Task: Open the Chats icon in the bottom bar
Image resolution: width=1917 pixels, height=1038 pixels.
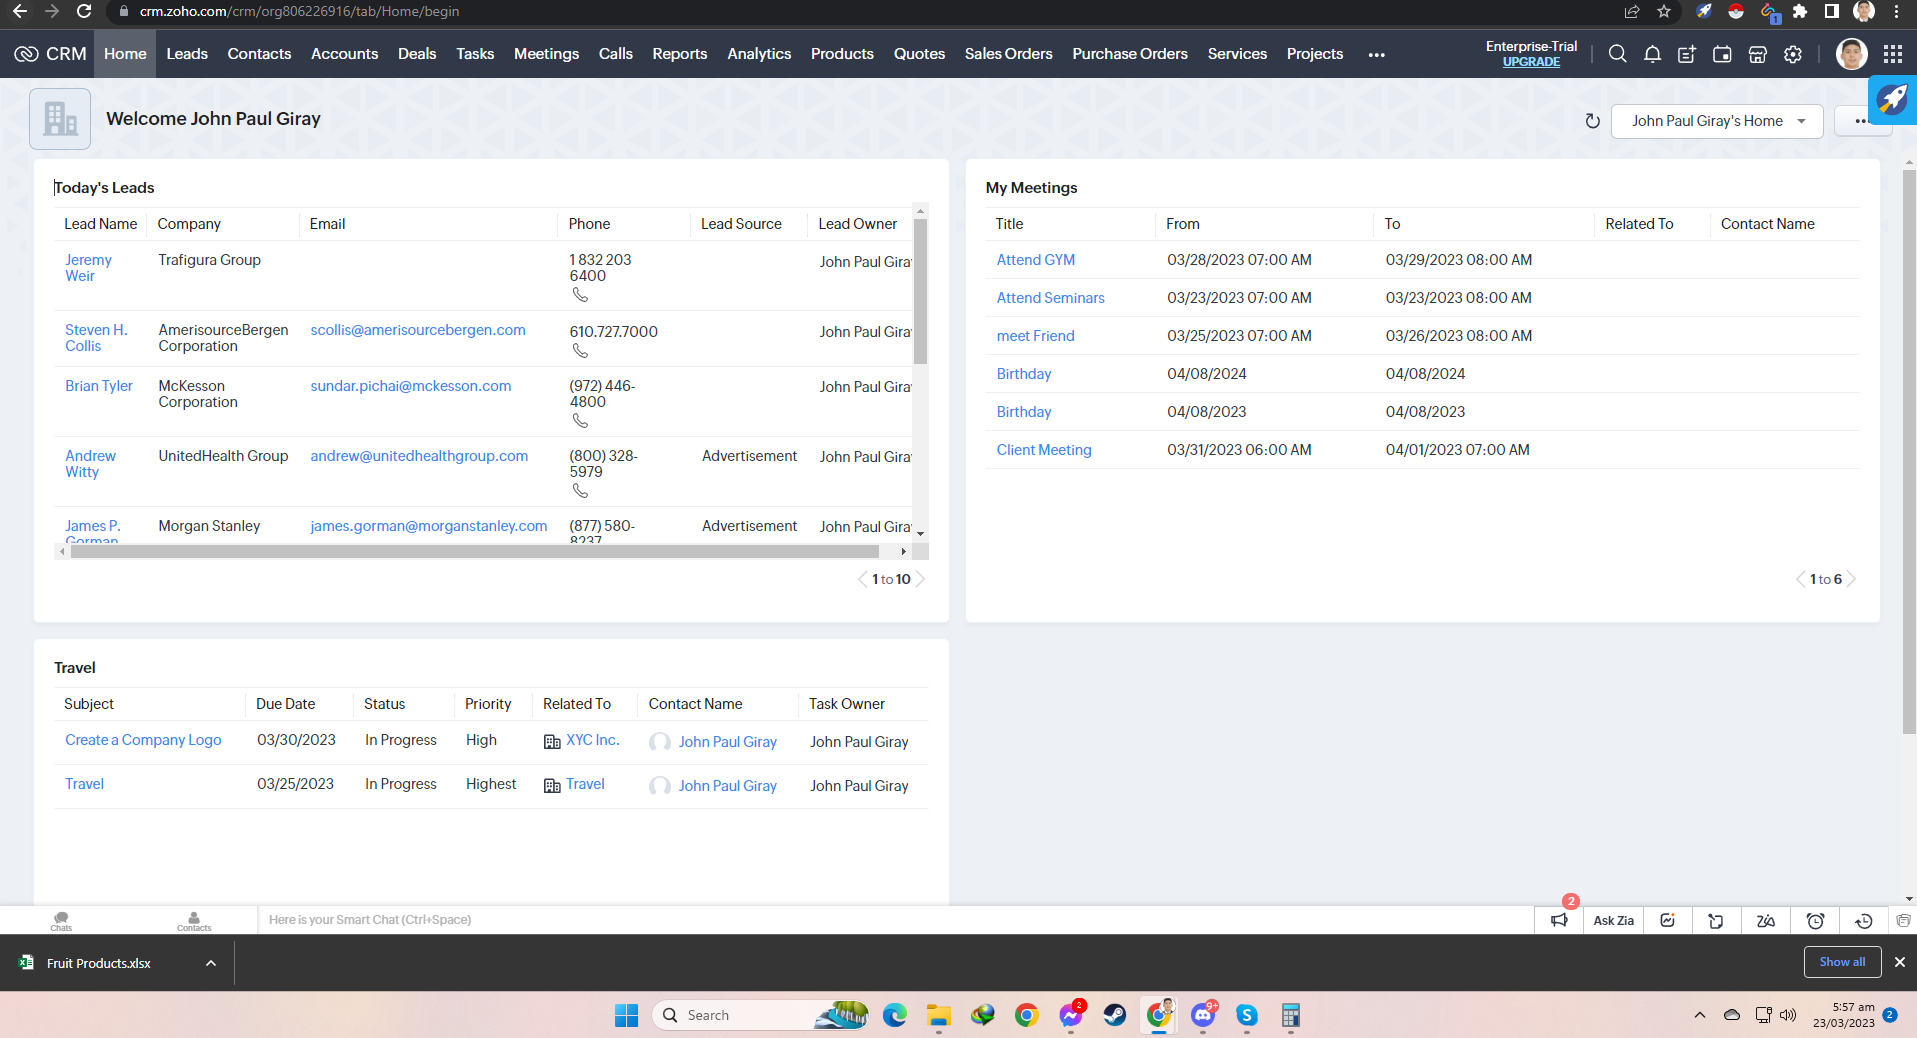Action: point(61,921)
